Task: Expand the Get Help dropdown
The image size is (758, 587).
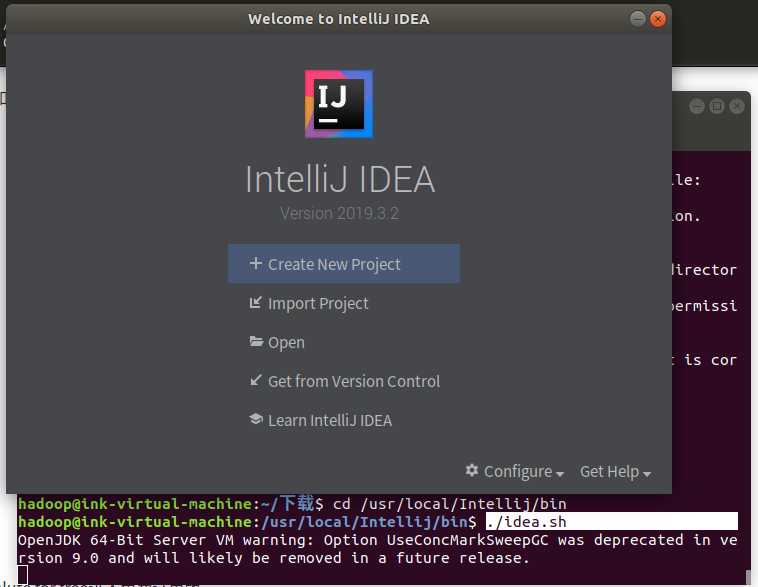Action: (x=615, y=471)
